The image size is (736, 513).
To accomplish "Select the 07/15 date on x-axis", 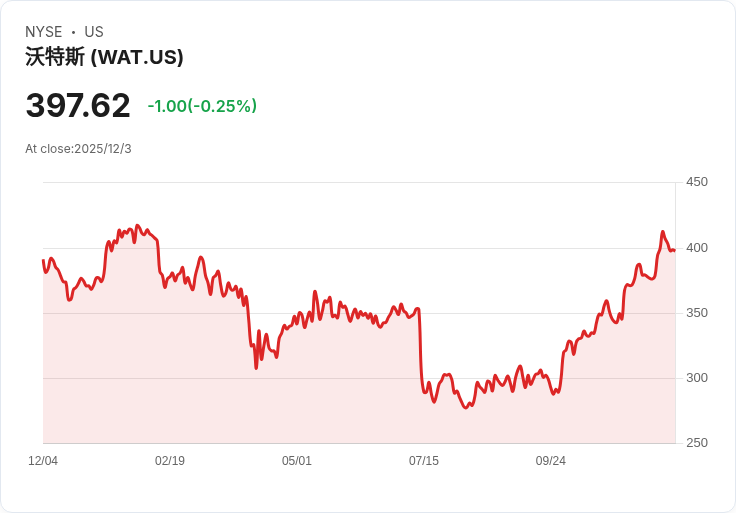I will (x=424, y=461).
